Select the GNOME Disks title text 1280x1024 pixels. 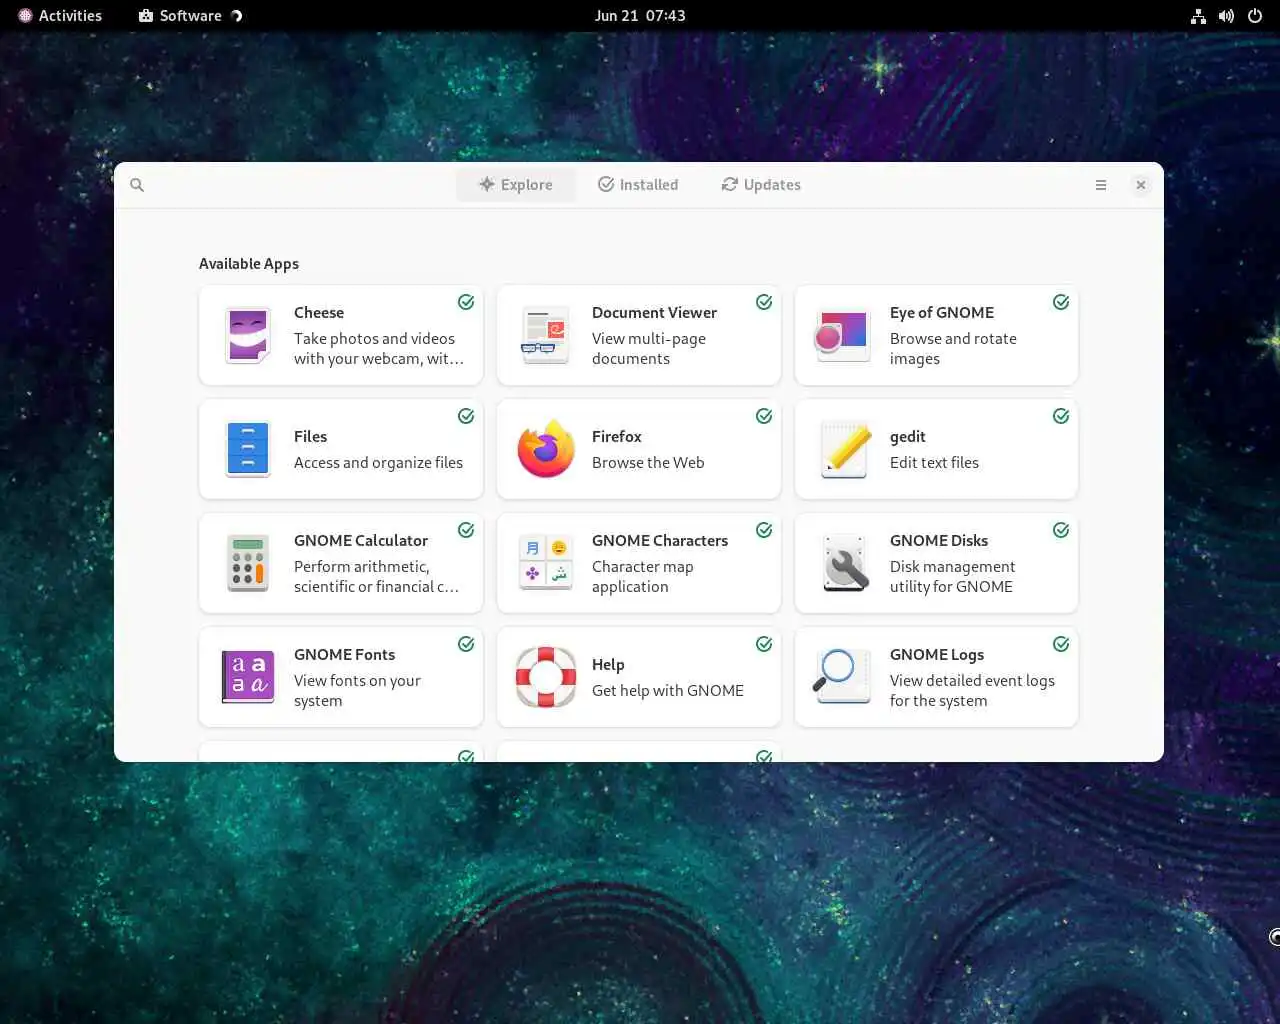tap(939, 541)
